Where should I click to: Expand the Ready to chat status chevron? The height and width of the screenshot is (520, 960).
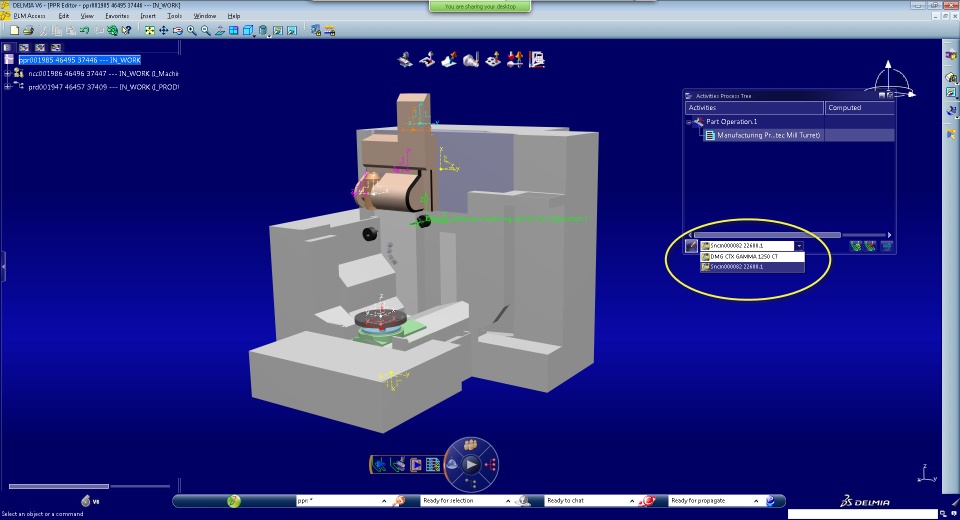click(632, 501)
